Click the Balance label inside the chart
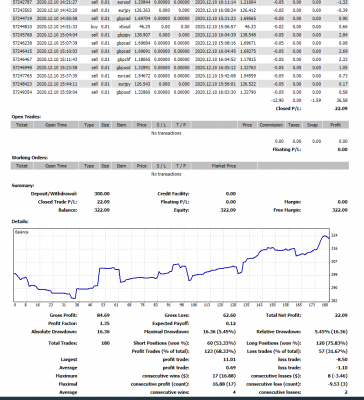364x400 pixels. pyautogui.click(x=21, y=232)
